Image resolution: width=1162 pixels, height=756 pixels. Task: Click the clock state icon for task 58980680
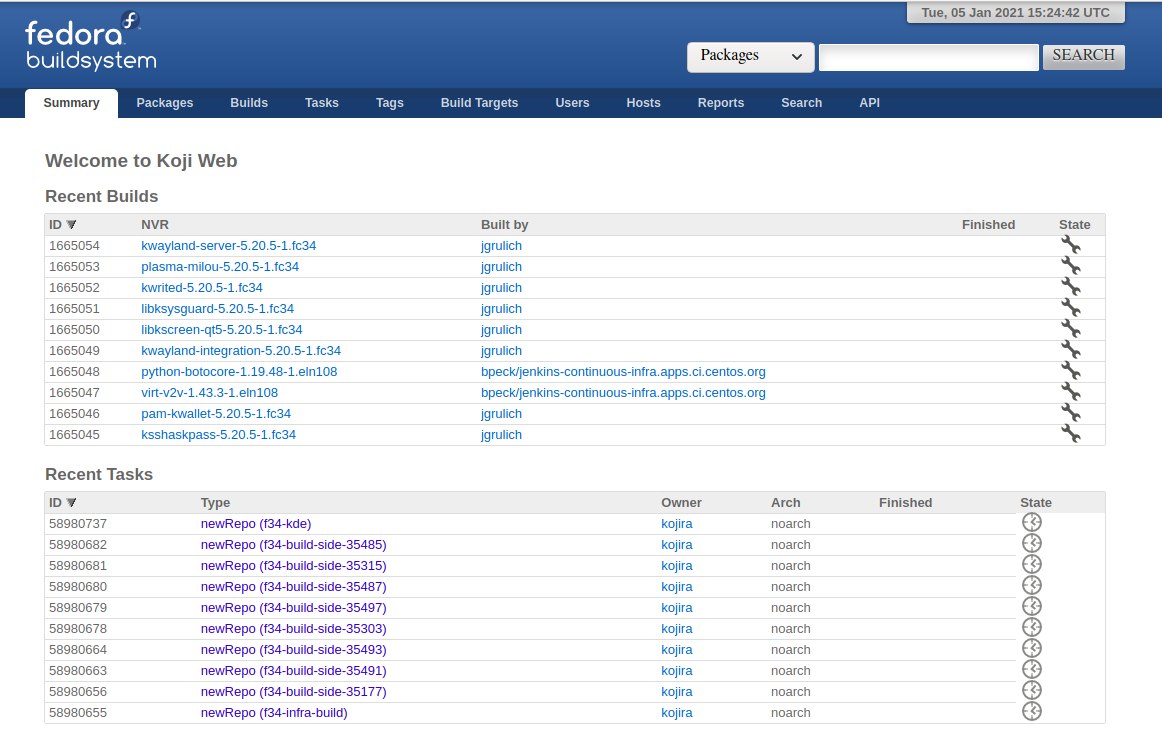[1032, 586]
